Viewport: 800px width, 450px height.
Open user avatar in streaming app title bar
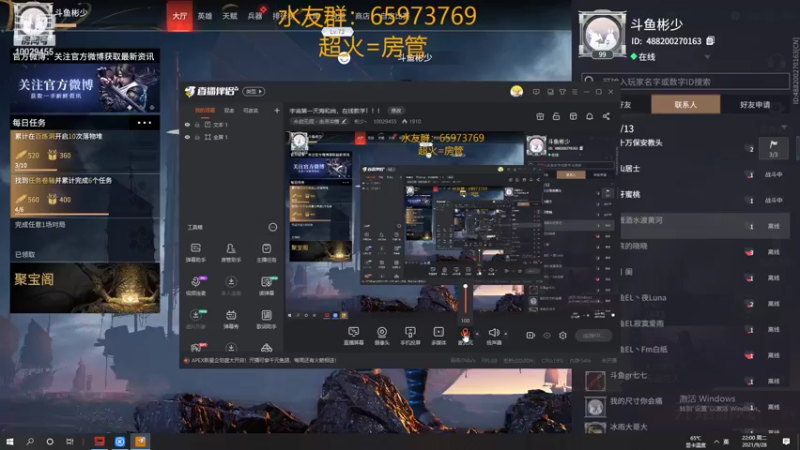tap(516, 91)
